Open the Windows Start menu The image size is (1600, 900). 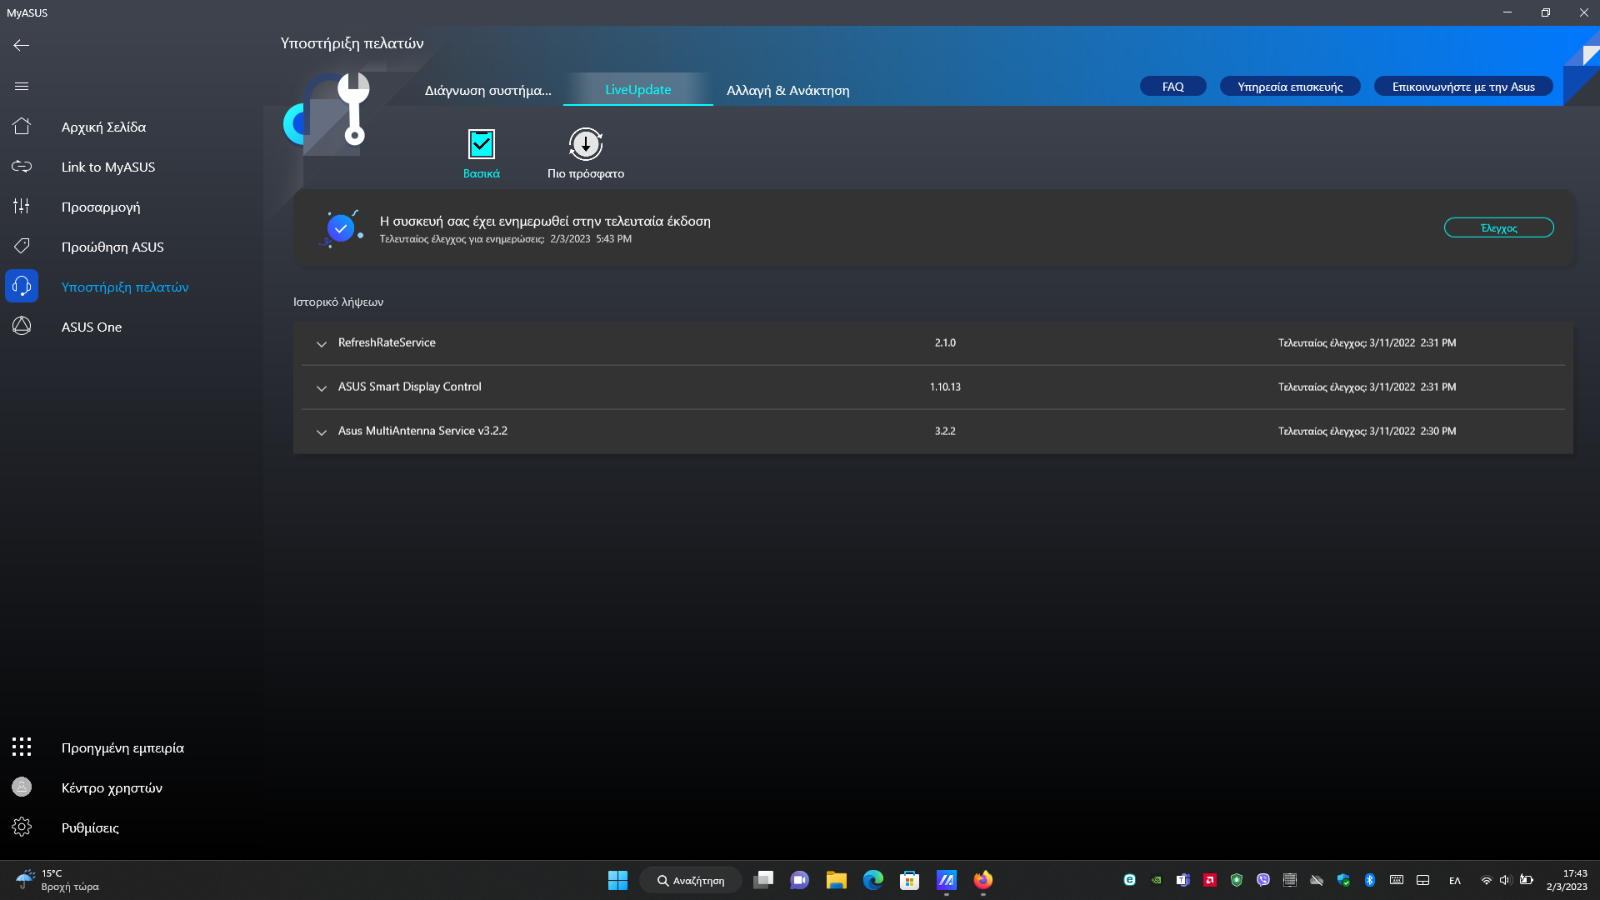617,880
